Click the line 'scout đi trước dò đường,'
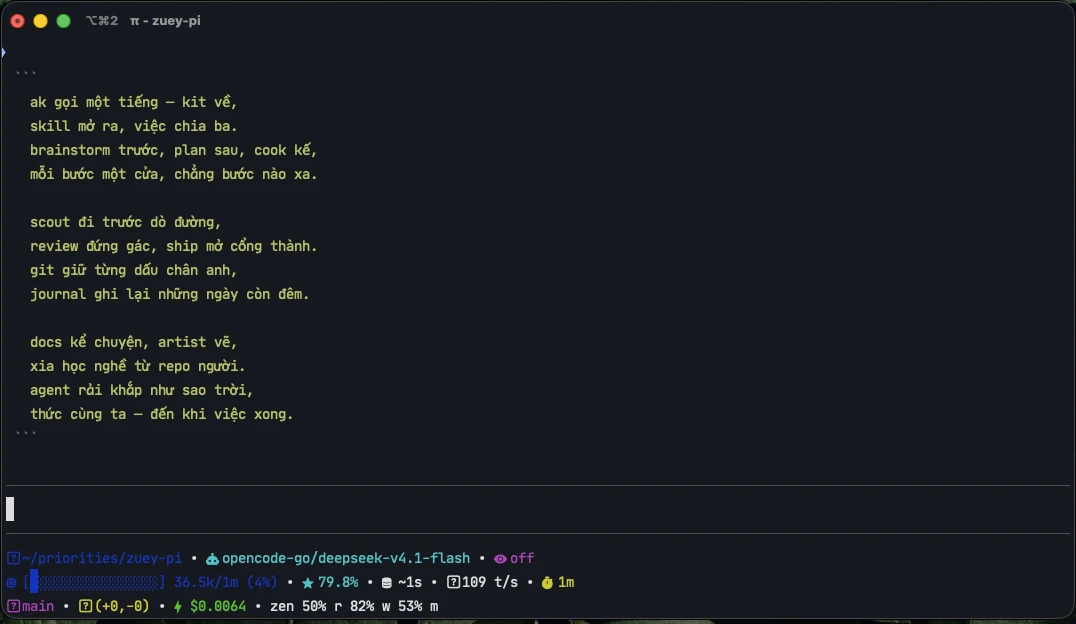Viewport: 1076px width, 624px height. [126, 222]
